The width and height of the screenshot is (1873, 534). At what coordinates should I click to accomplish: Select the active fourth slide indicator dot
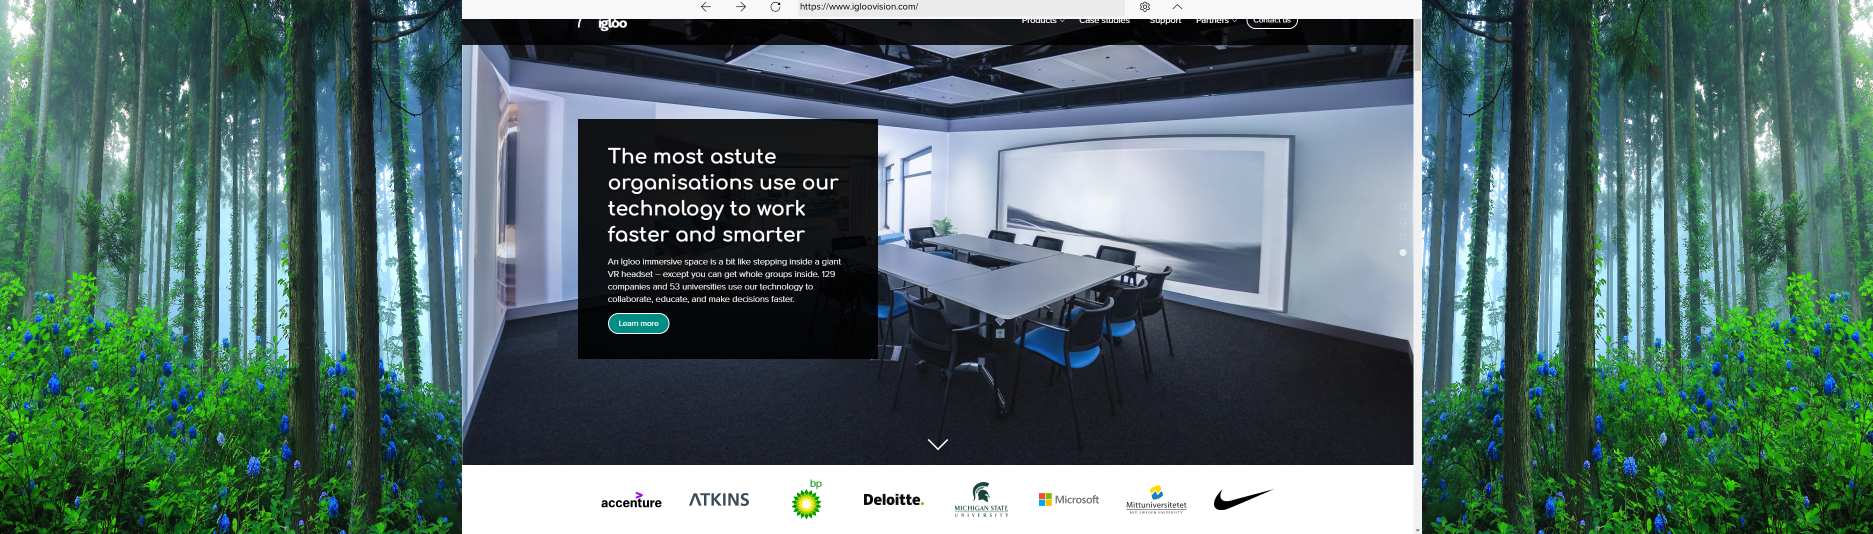point(1403,253)
